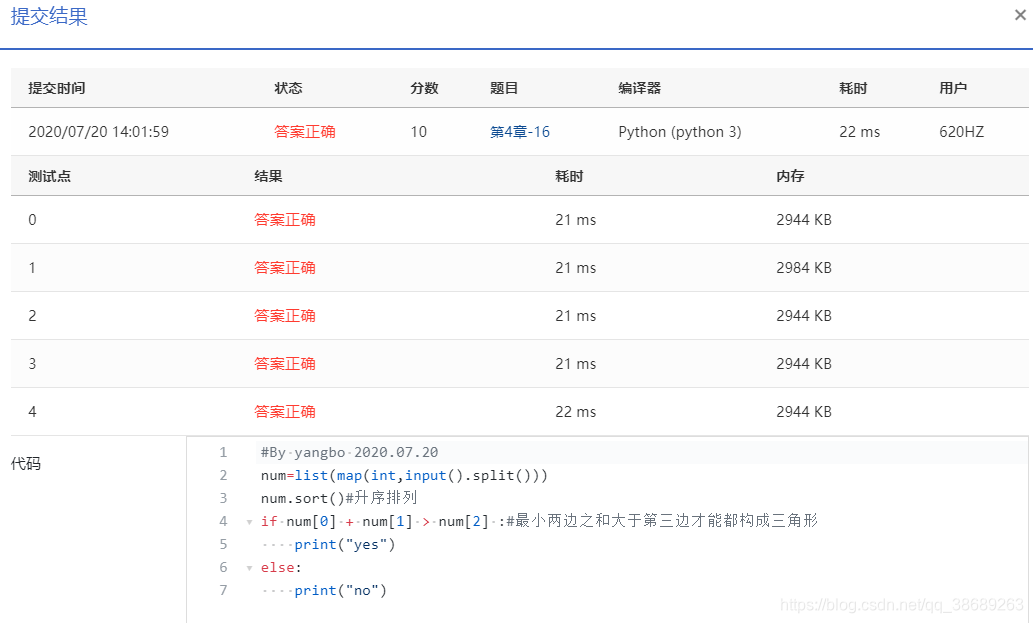Image resolution: width=1033 pixels, height=623 pixels.
Task: Click the 状态 column header
Action: 288,88
